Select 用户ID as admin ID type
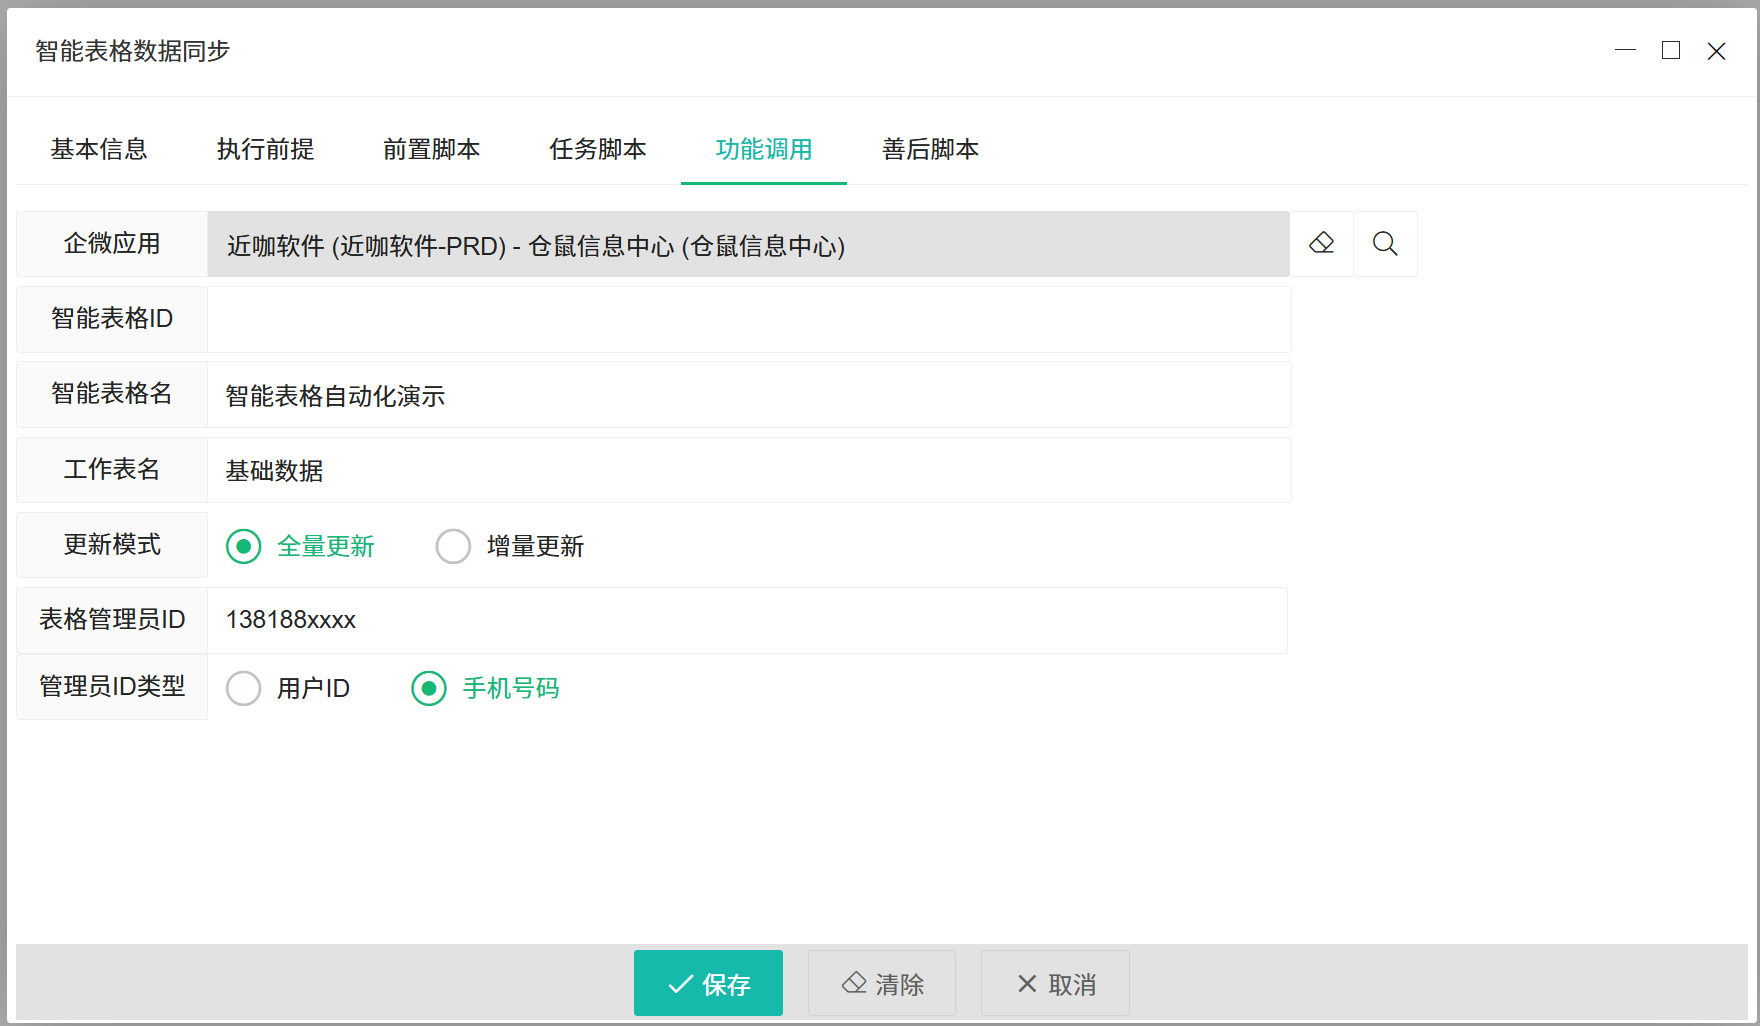 point(244,689)
